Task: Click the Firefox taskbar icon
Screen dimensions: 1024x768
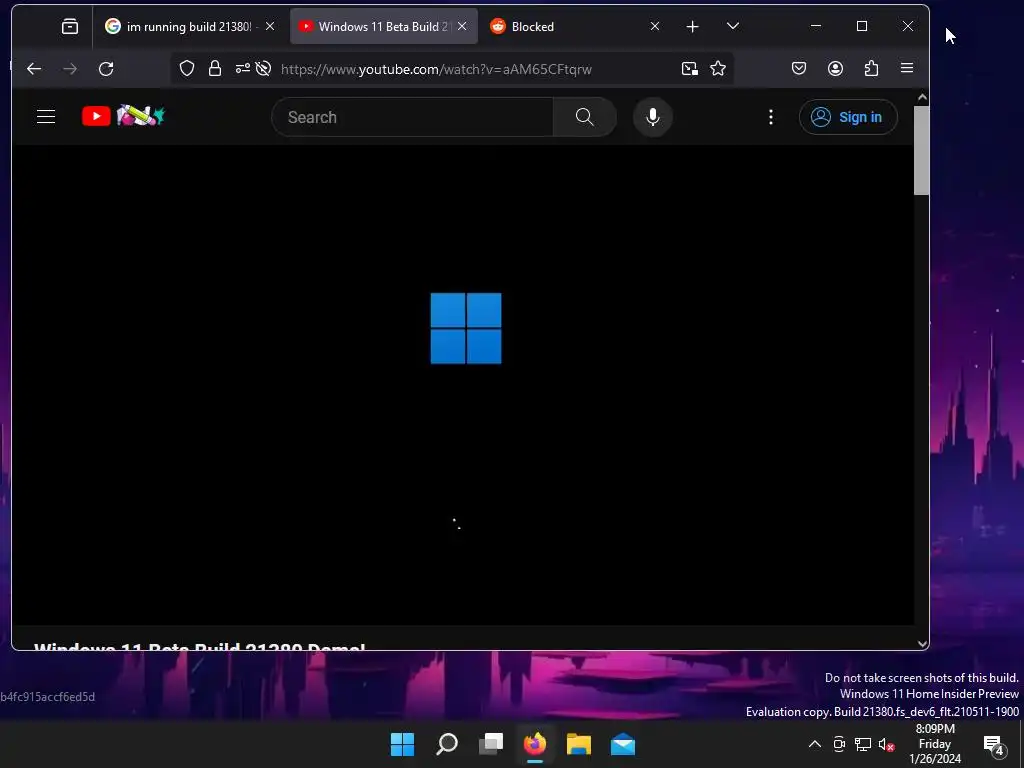Action: (535, 744)
